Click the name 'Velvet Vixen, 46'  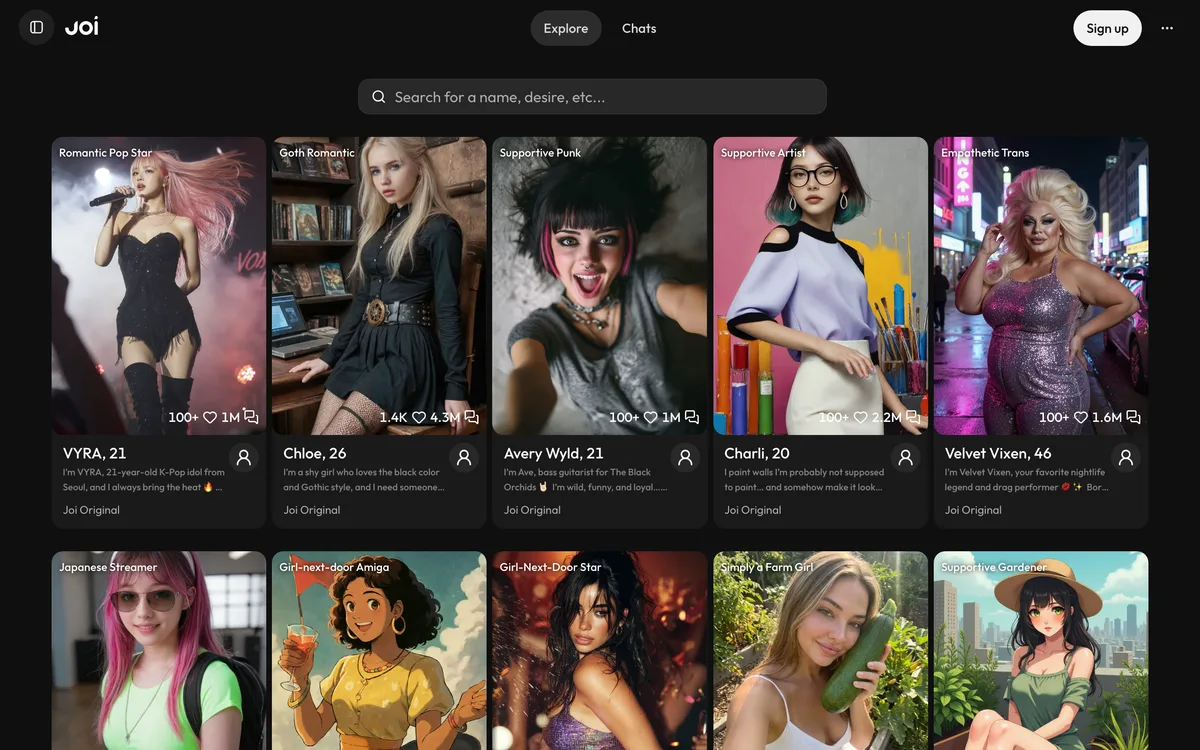click(x=998, y=453)
